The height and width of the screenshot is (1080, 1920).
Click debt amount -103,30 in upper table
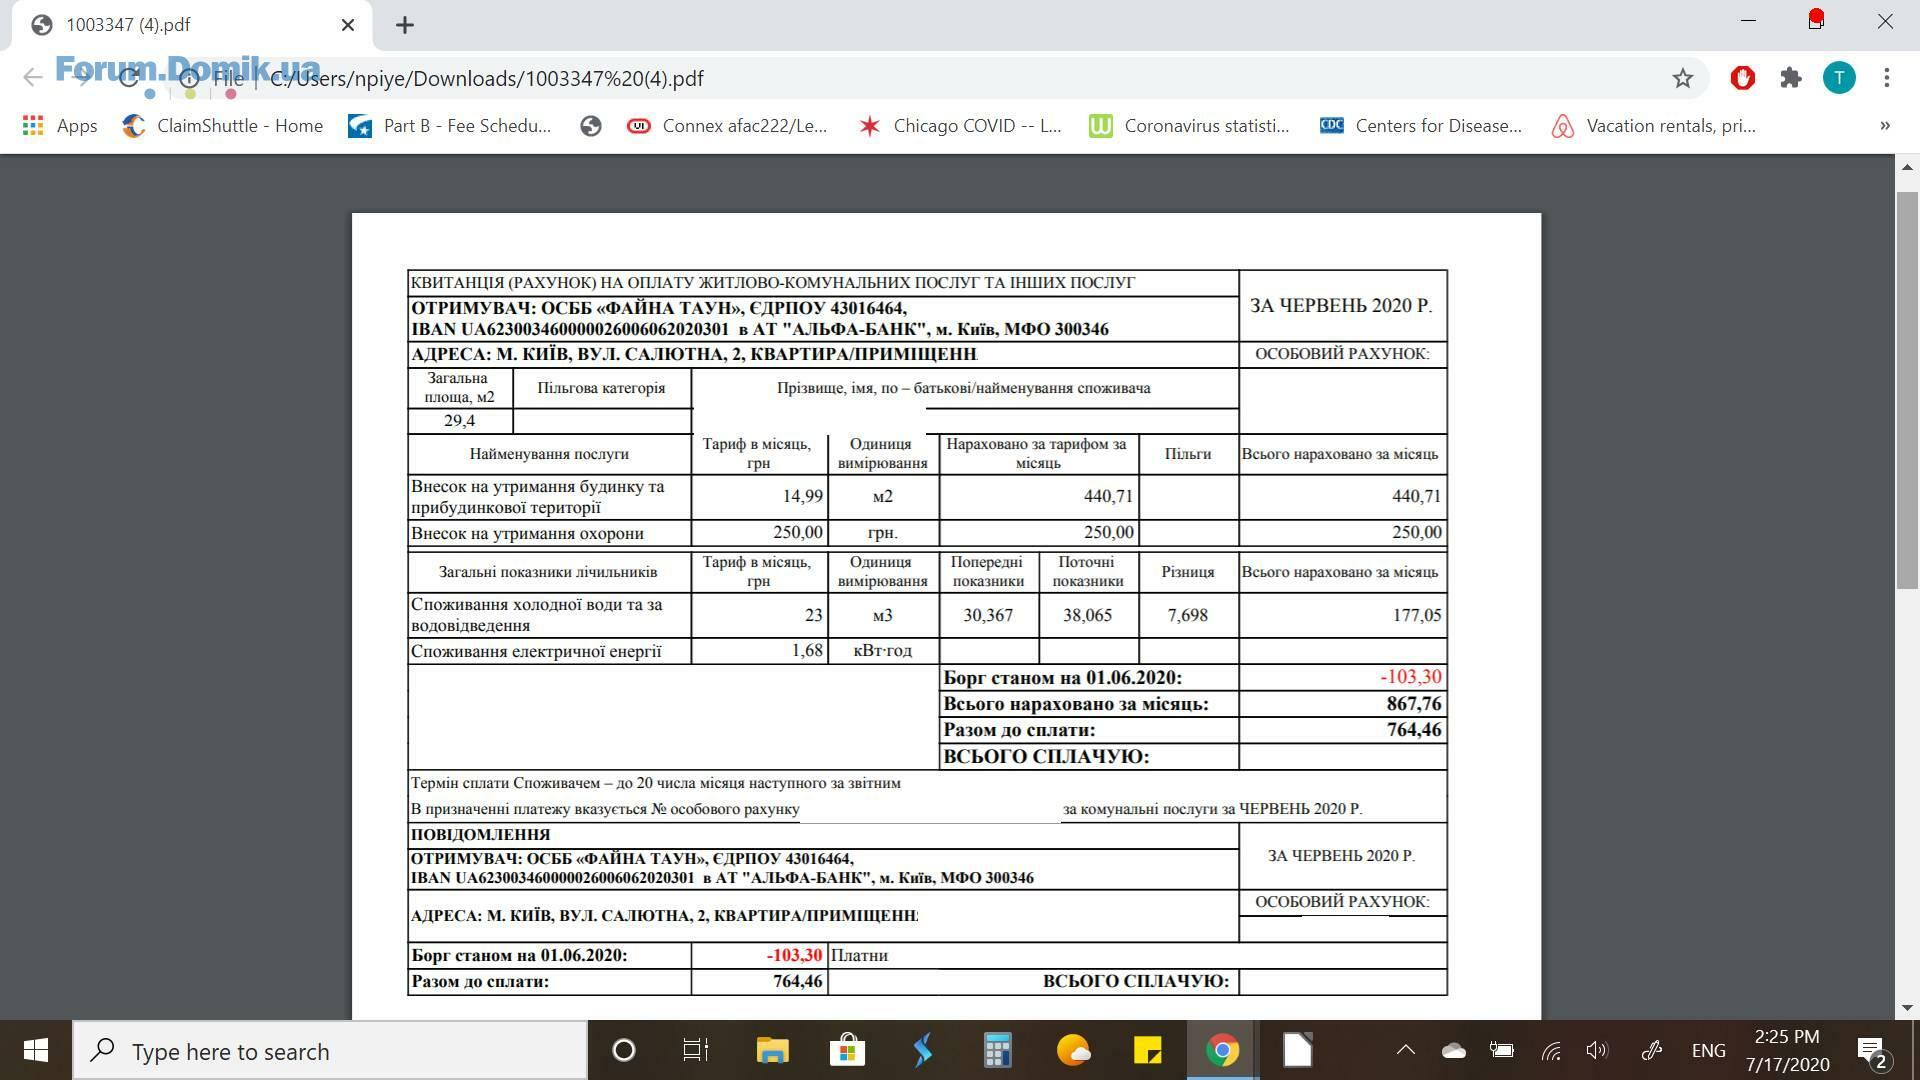(1411, 677)
